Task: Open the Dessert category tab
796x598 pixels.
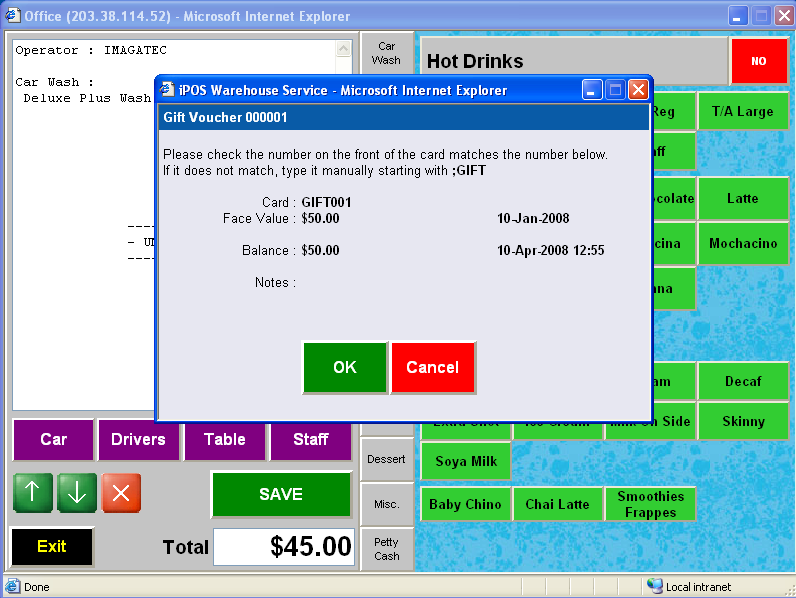Action: (x=386, y=459)
